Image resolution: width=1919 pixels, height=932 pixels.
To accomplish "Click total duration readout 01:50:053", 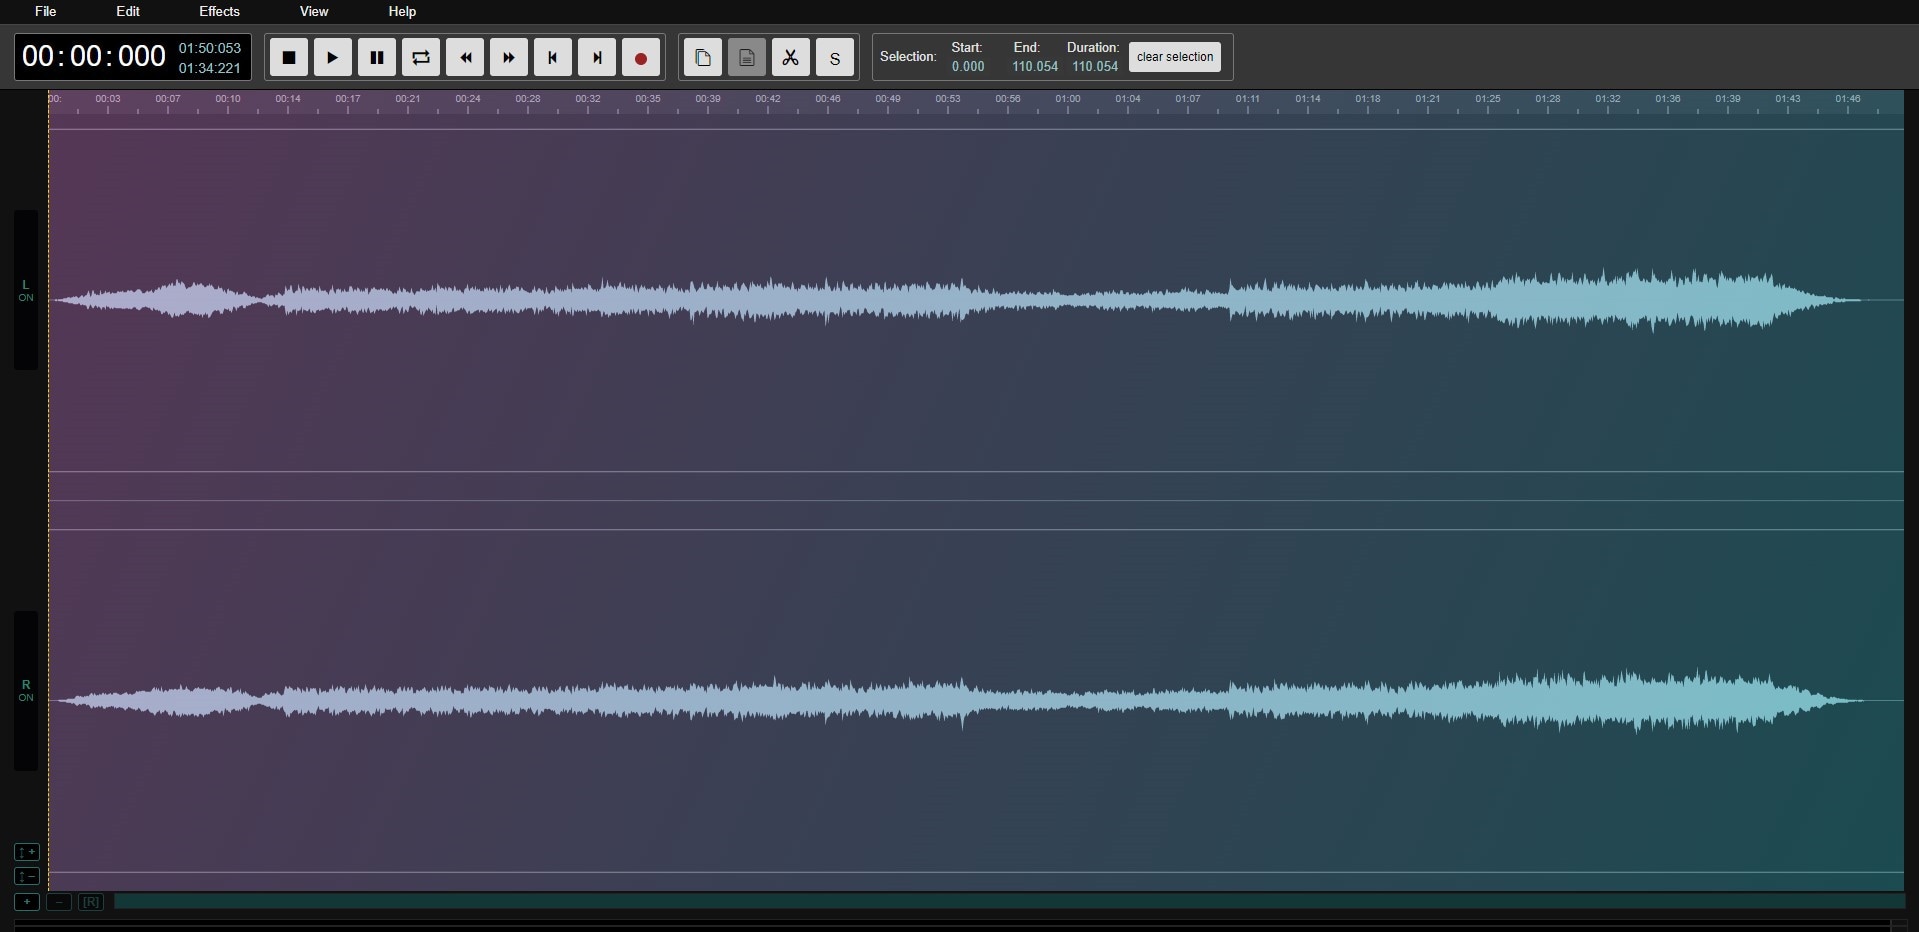I will (x=210, y=48).
